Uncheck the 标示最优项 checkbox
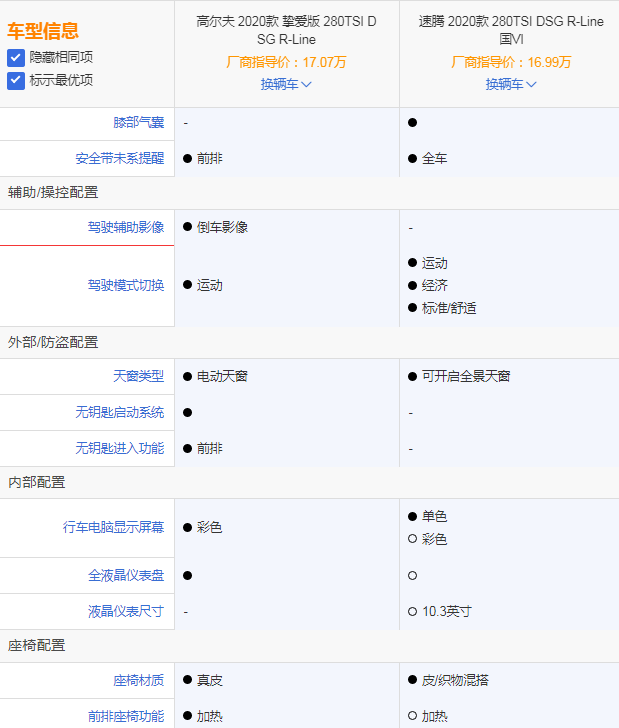The image size is (619, 728). click(16, 80)
